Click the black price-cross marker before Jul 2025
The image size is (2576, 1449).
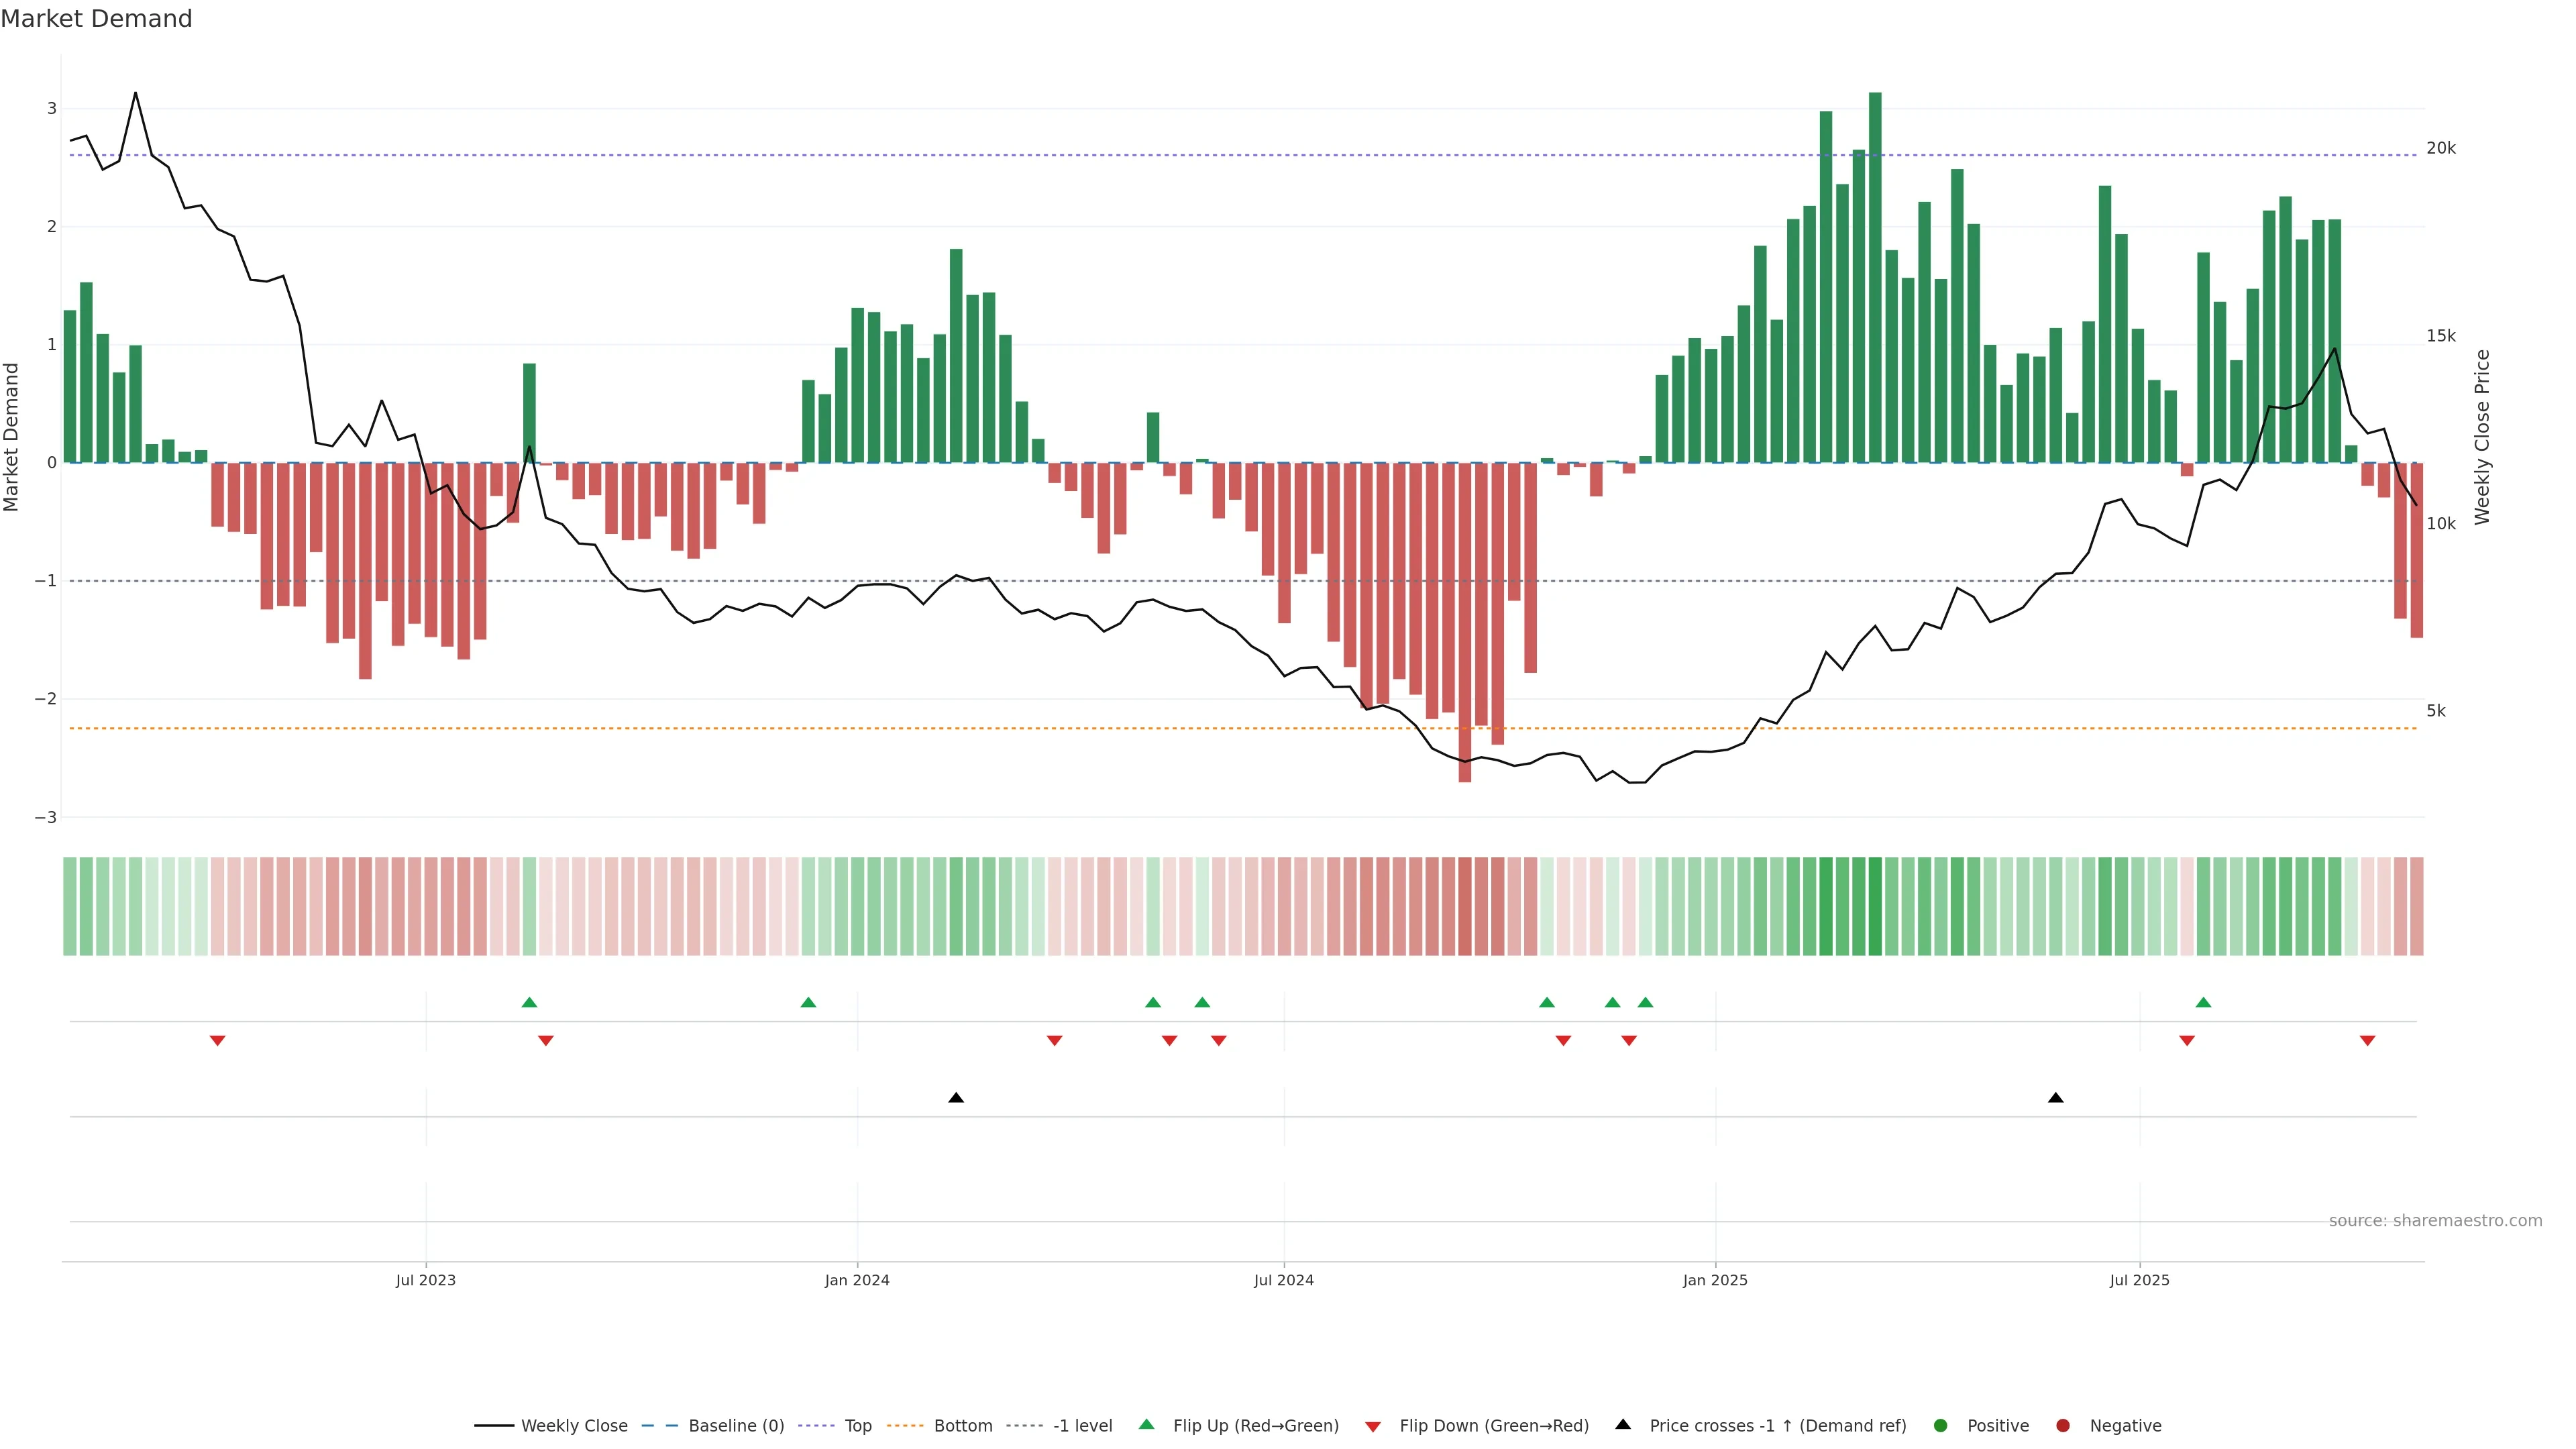(2056, 1098)
